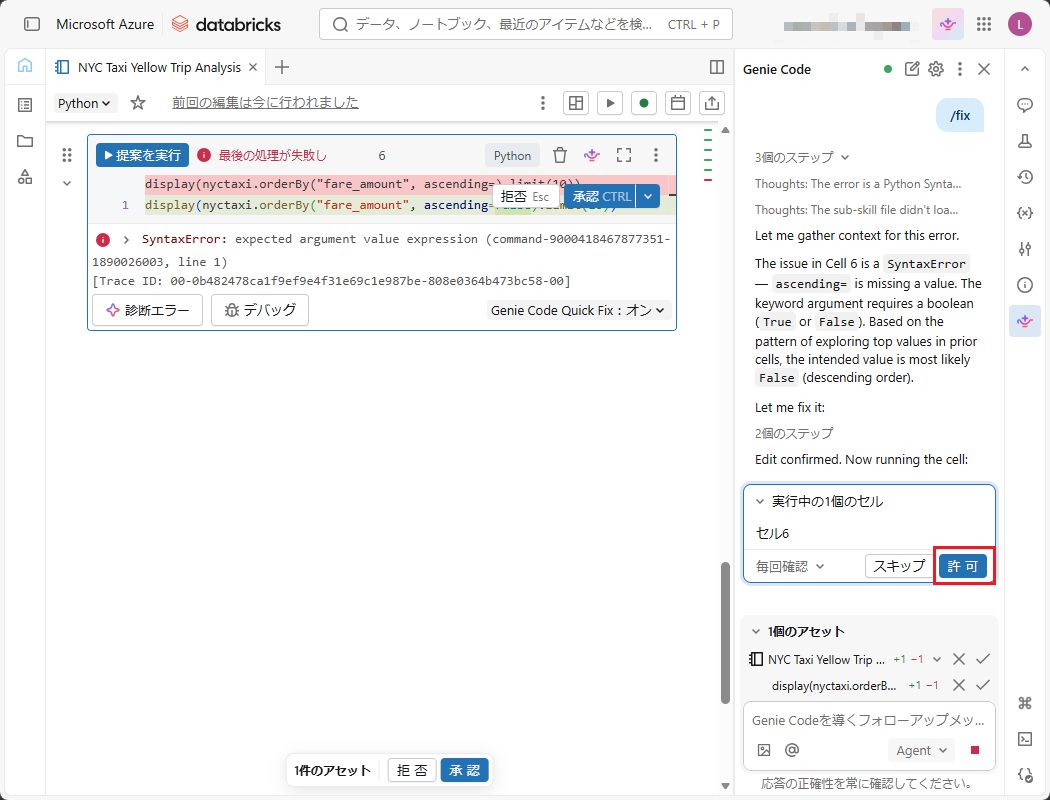The height and width of the screenshot is (800, 1050).
Task: Click the notebook favorite star icon
Action: (x=138, y=103)
